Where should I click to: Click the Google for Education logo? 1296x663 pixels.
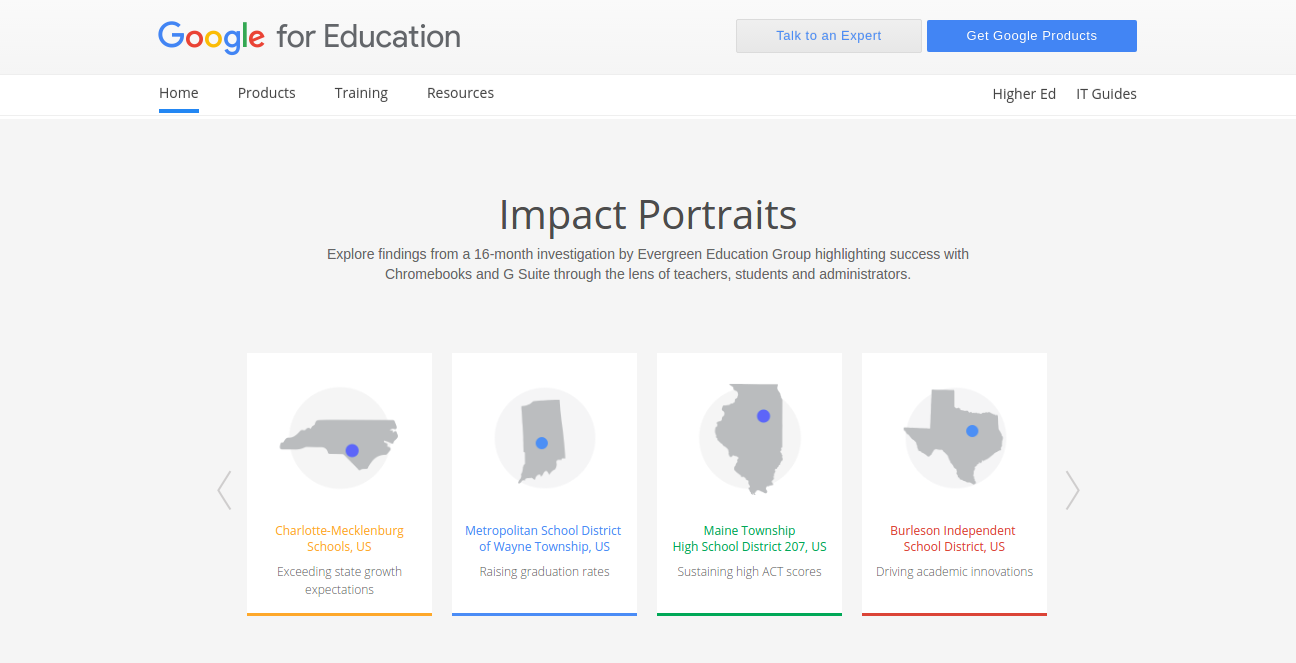tap(309, 37)
